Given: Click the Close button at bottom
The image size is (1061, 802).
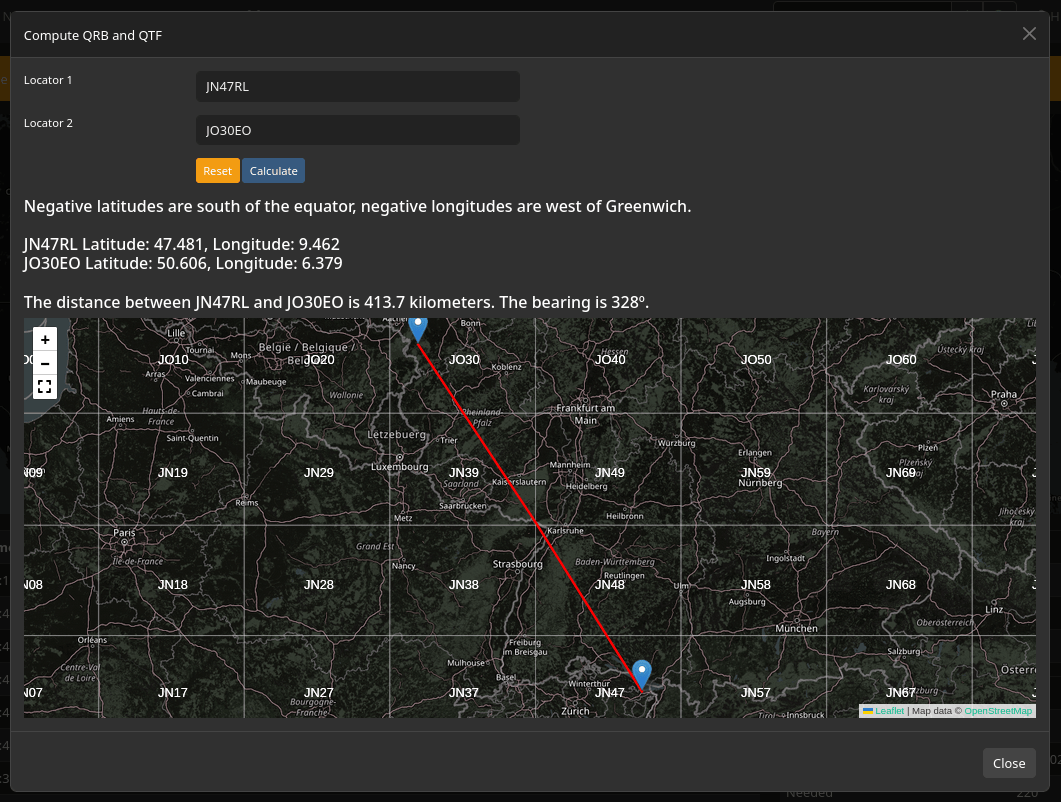Looking at the screenshot, I should click(1009, 763).
